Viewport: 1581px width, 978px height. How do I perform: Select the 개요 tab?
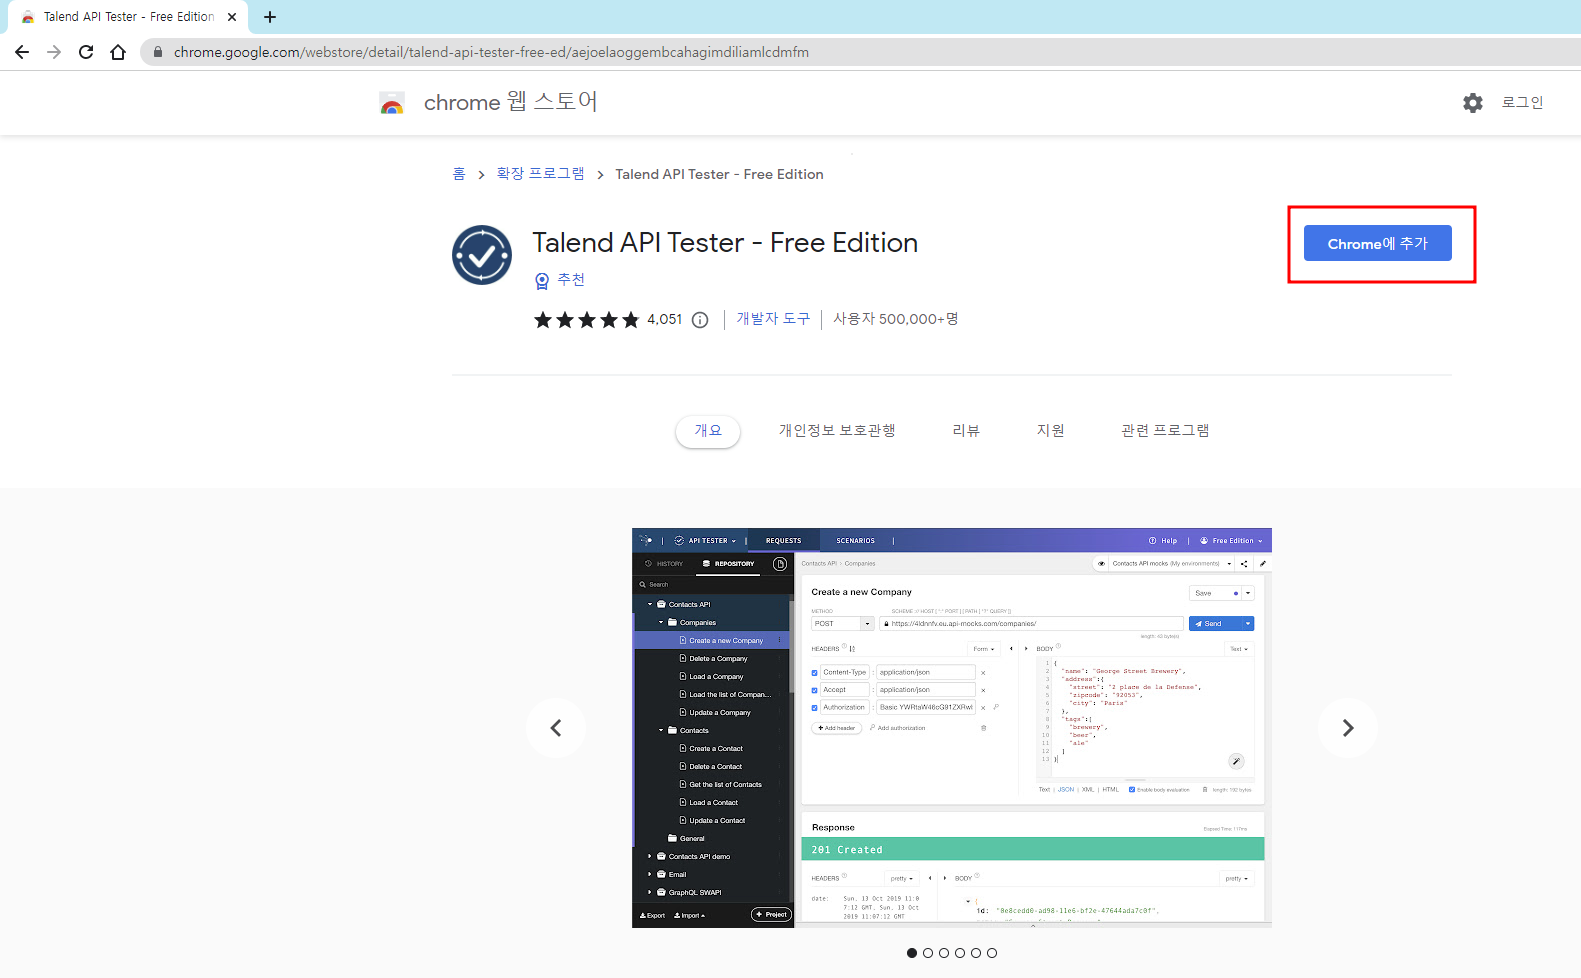(708, 431)
